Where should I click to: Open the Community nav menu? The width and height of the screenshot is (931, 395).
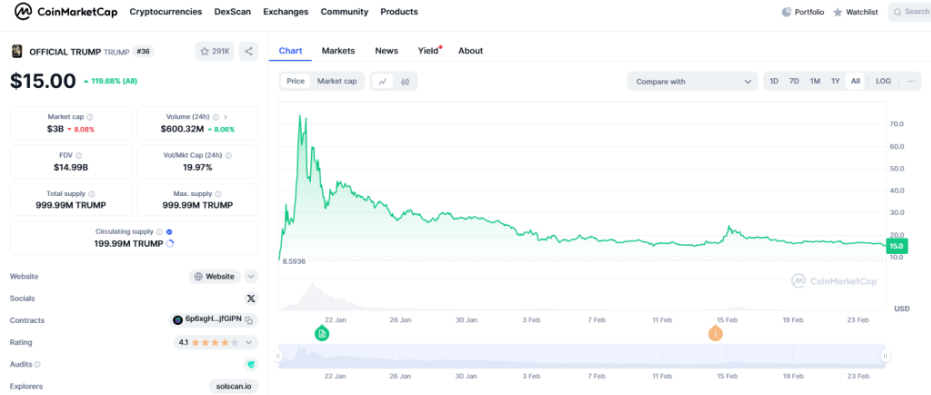coord(344,12)
